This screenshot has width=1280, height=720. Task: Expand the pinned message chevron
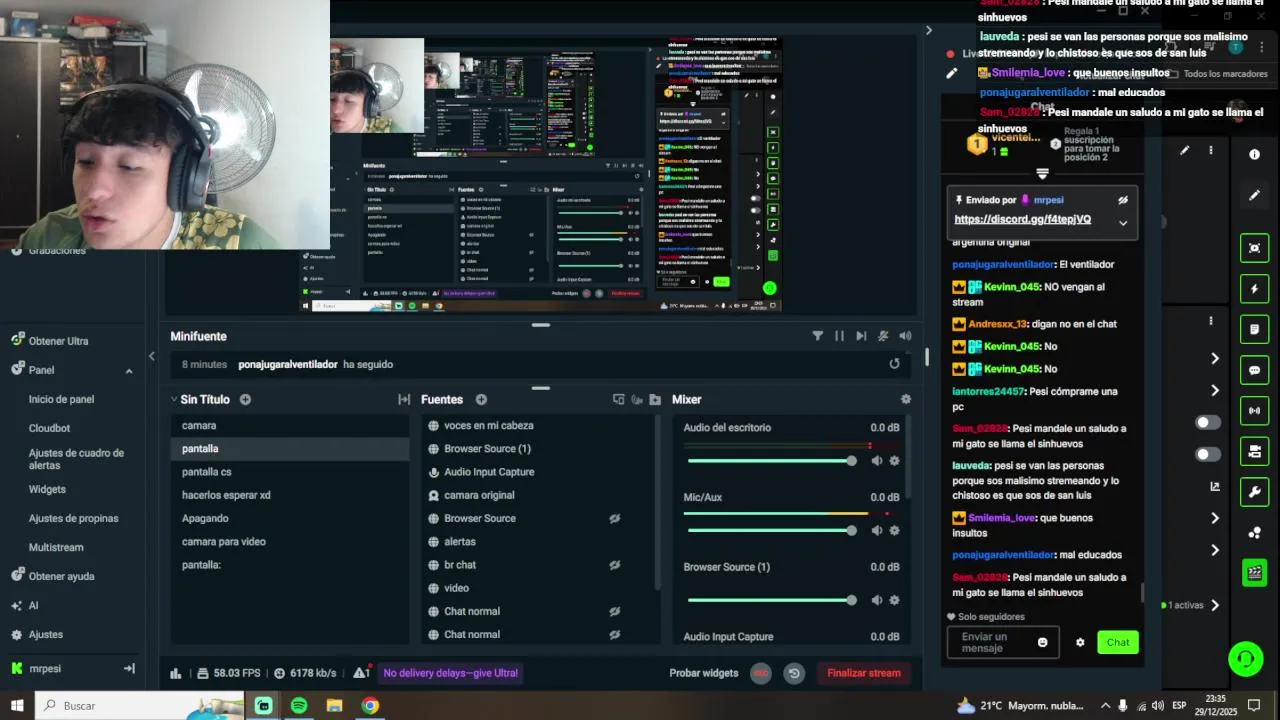click(1123, 223)
